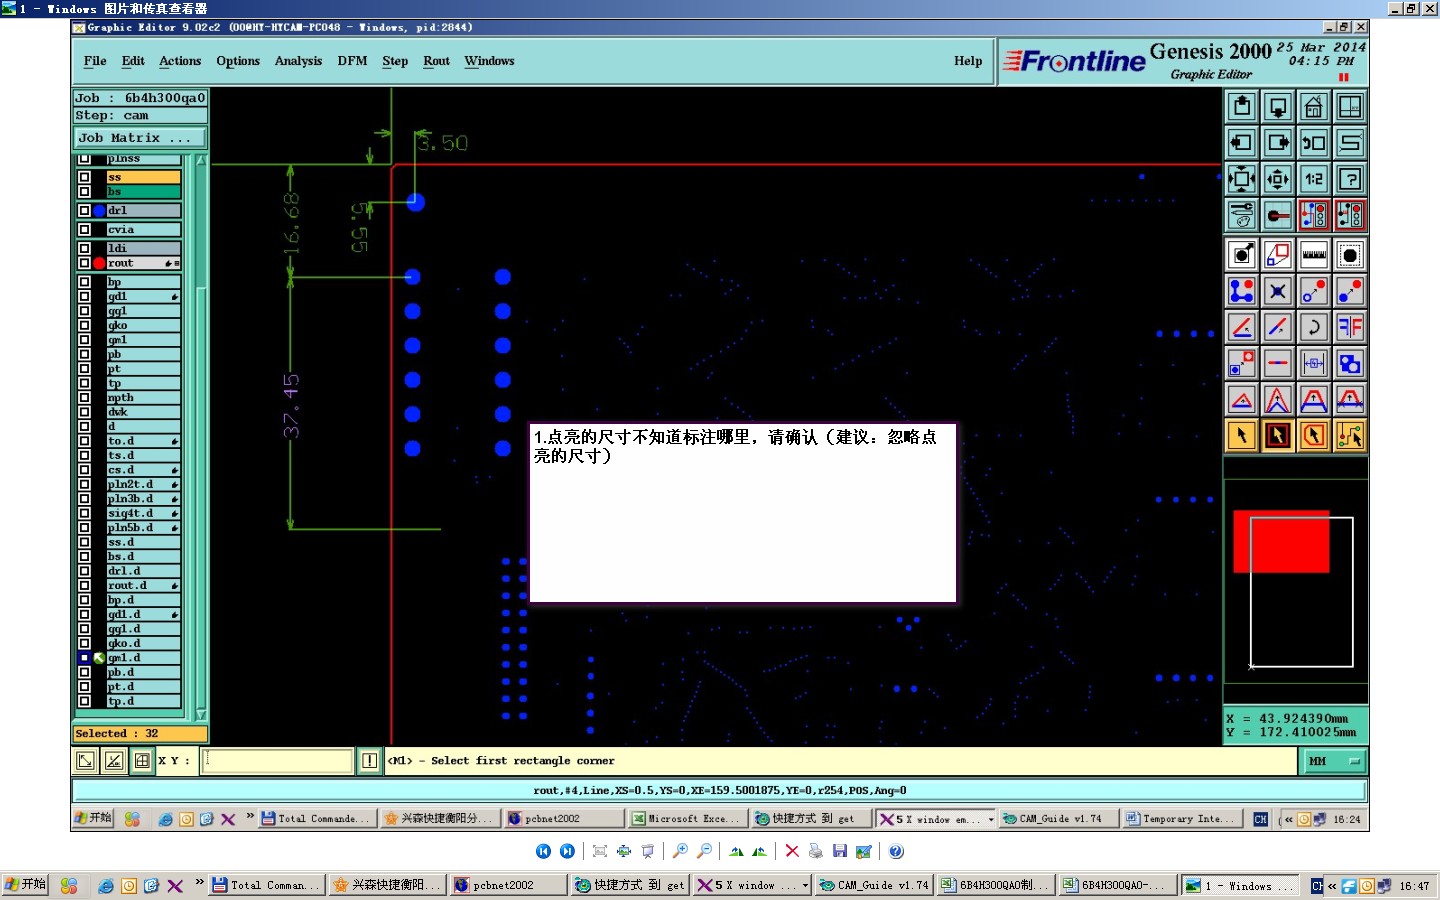Click the pan up icon

click(x=1241, y=106)
